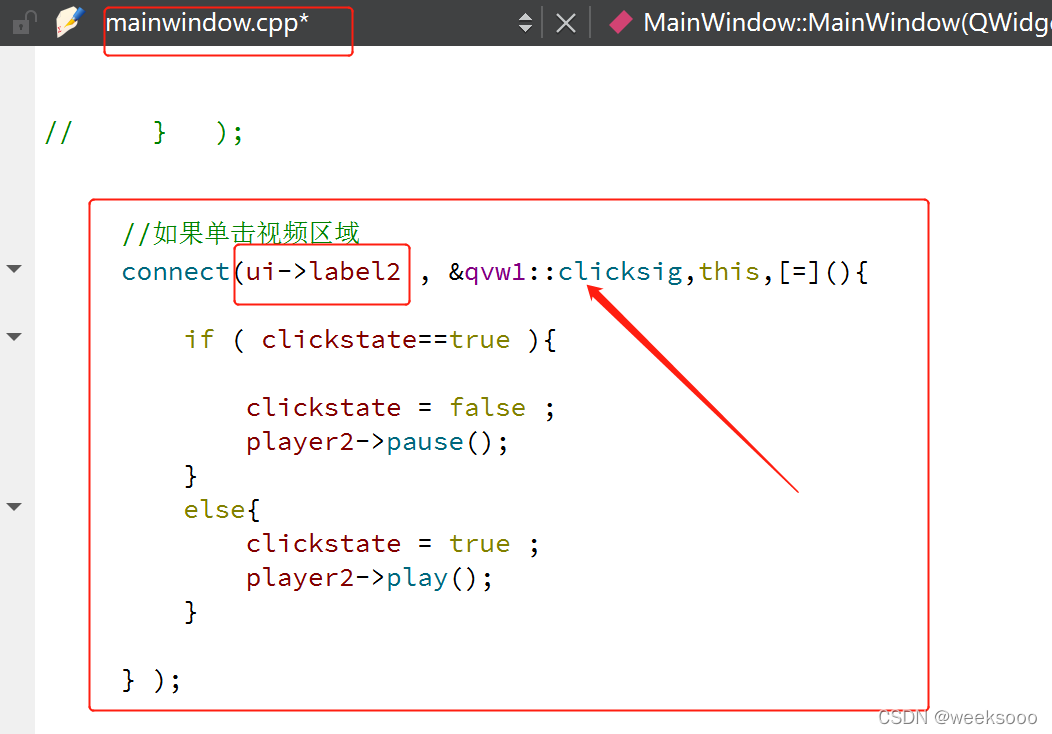Viewport: 1052px width, 734px height.
Task: Open the MainWindow::MainWindow symbol dropdown
Action: 847,23
